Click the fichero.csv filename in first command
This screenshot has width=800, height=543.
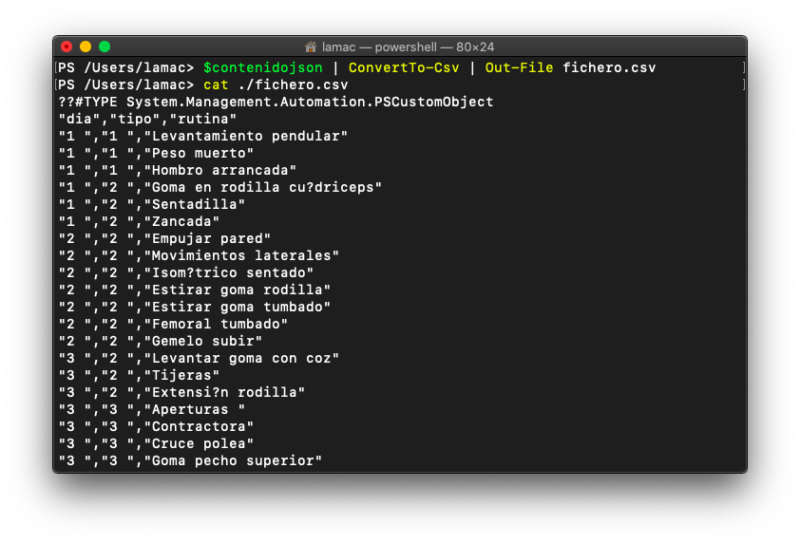[x=609, y=68]
